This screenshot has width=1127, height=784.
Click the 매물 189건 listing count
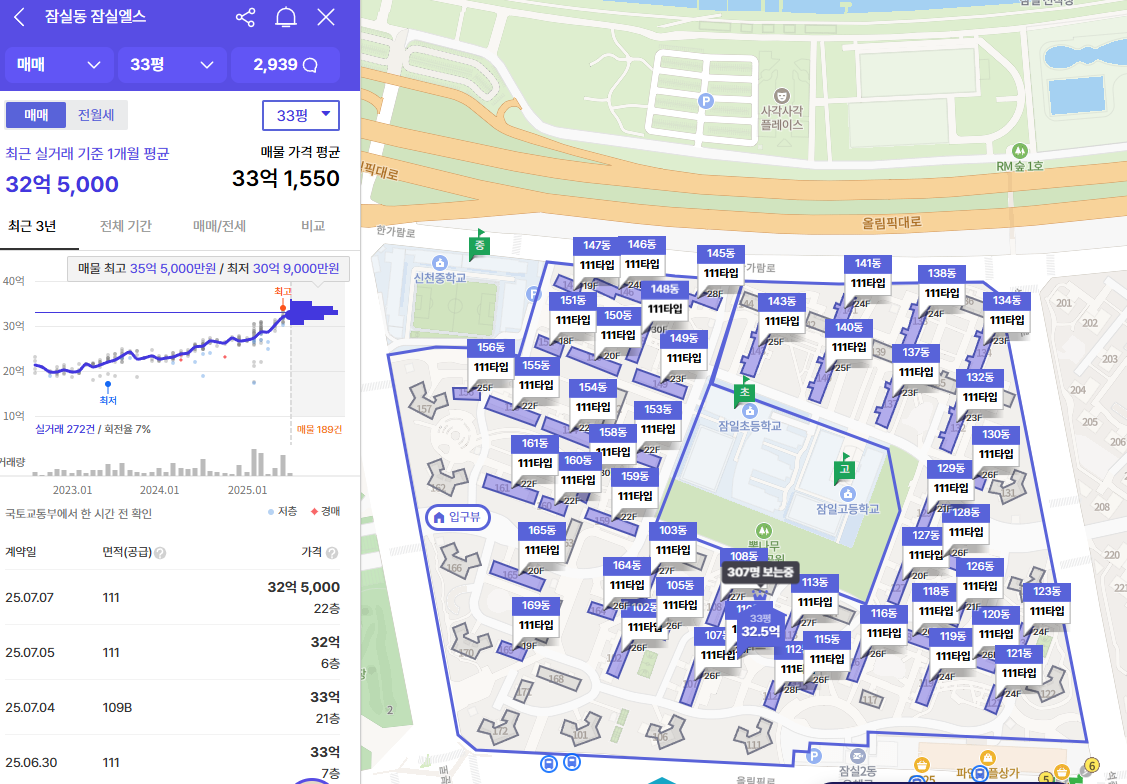[x=319, y=429]
